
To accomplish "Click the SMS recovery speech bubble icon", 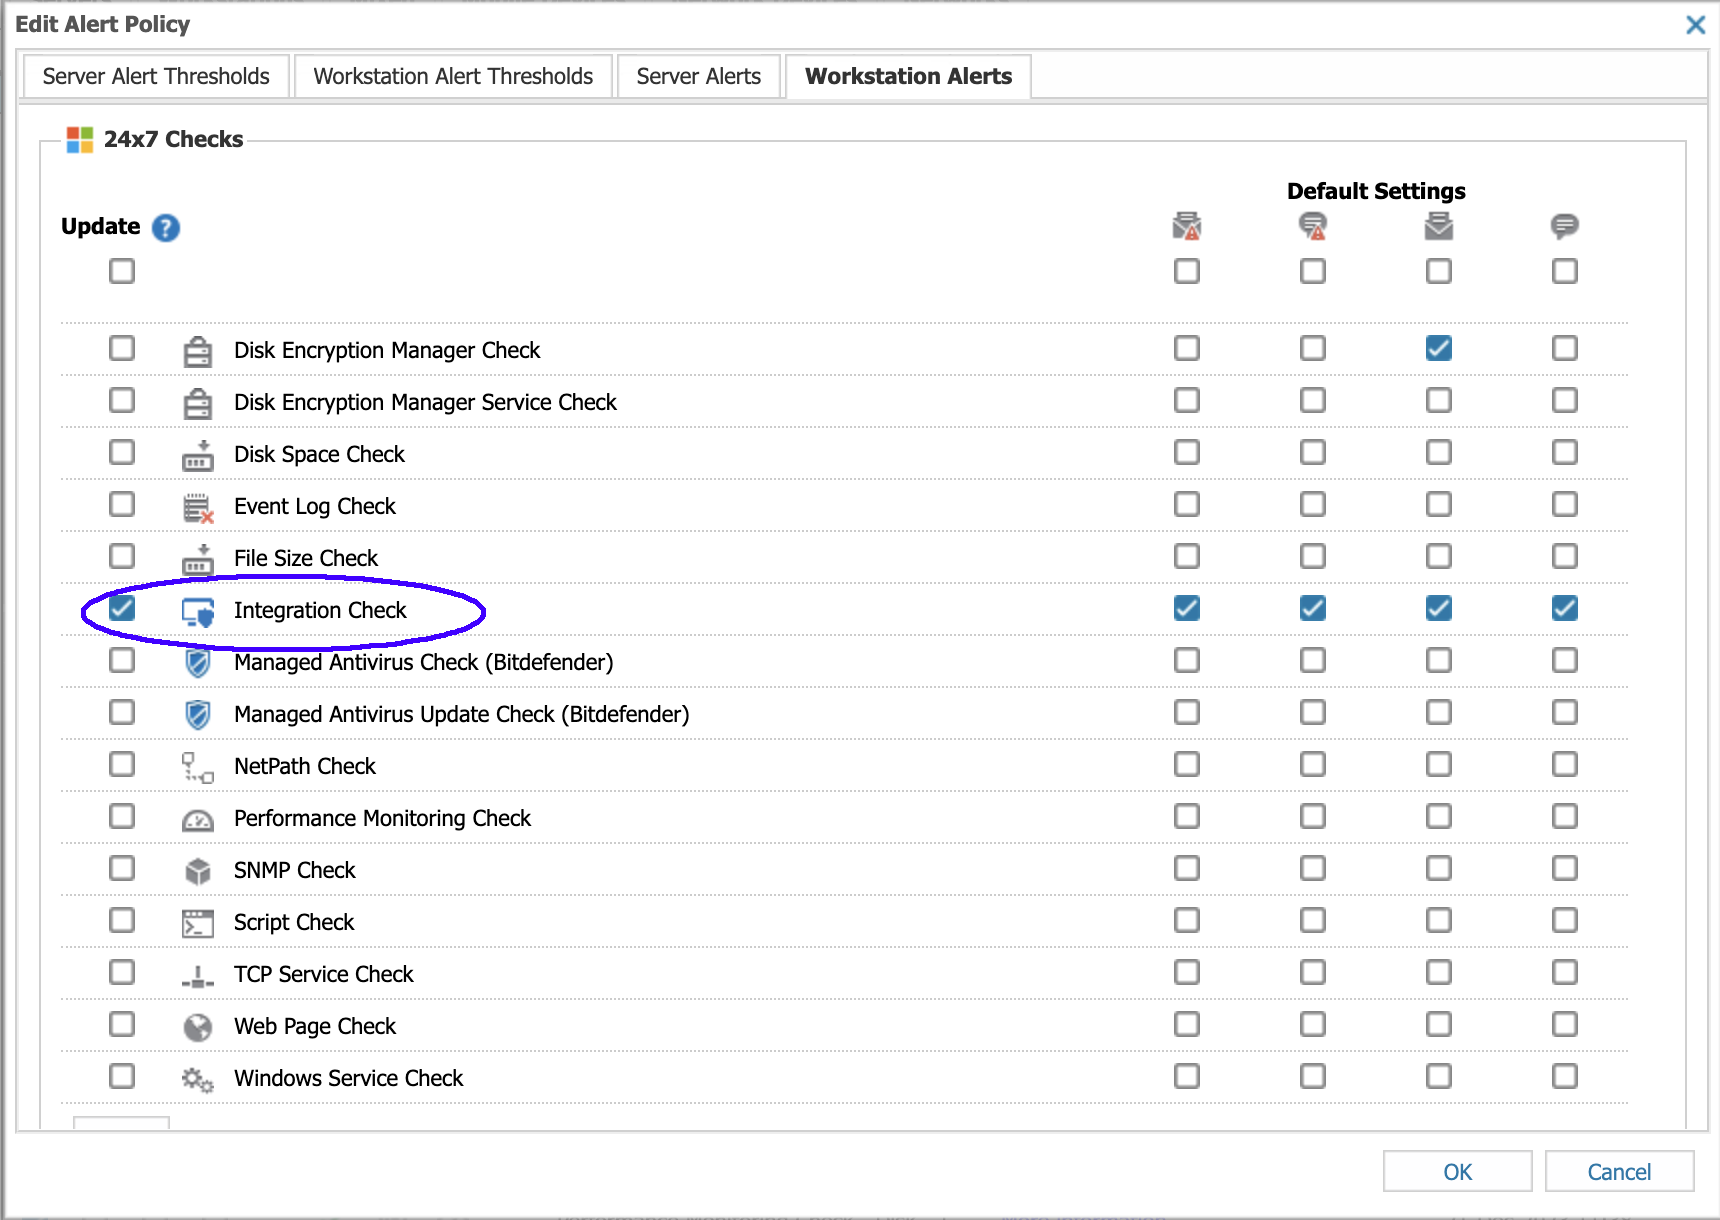I will pyautogui.click(x=1564, y=226).
